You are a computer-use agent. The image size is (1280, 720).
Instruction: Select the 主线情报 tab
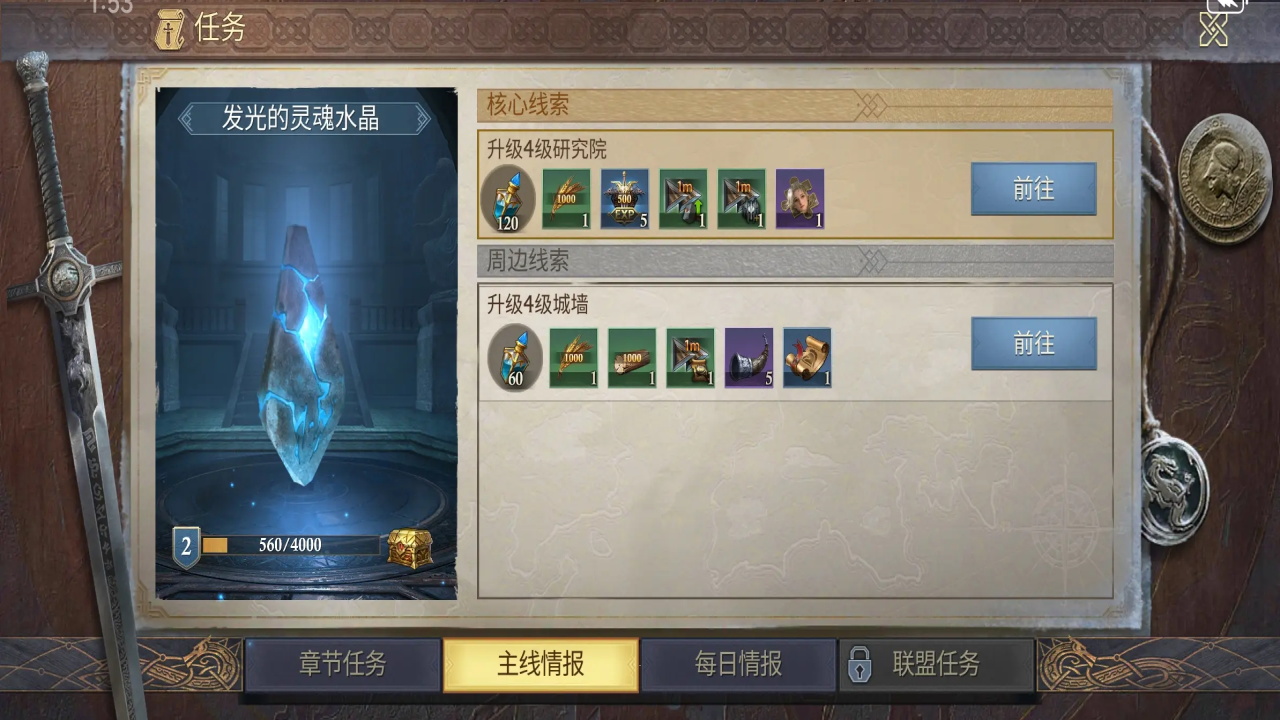point(540,665)
